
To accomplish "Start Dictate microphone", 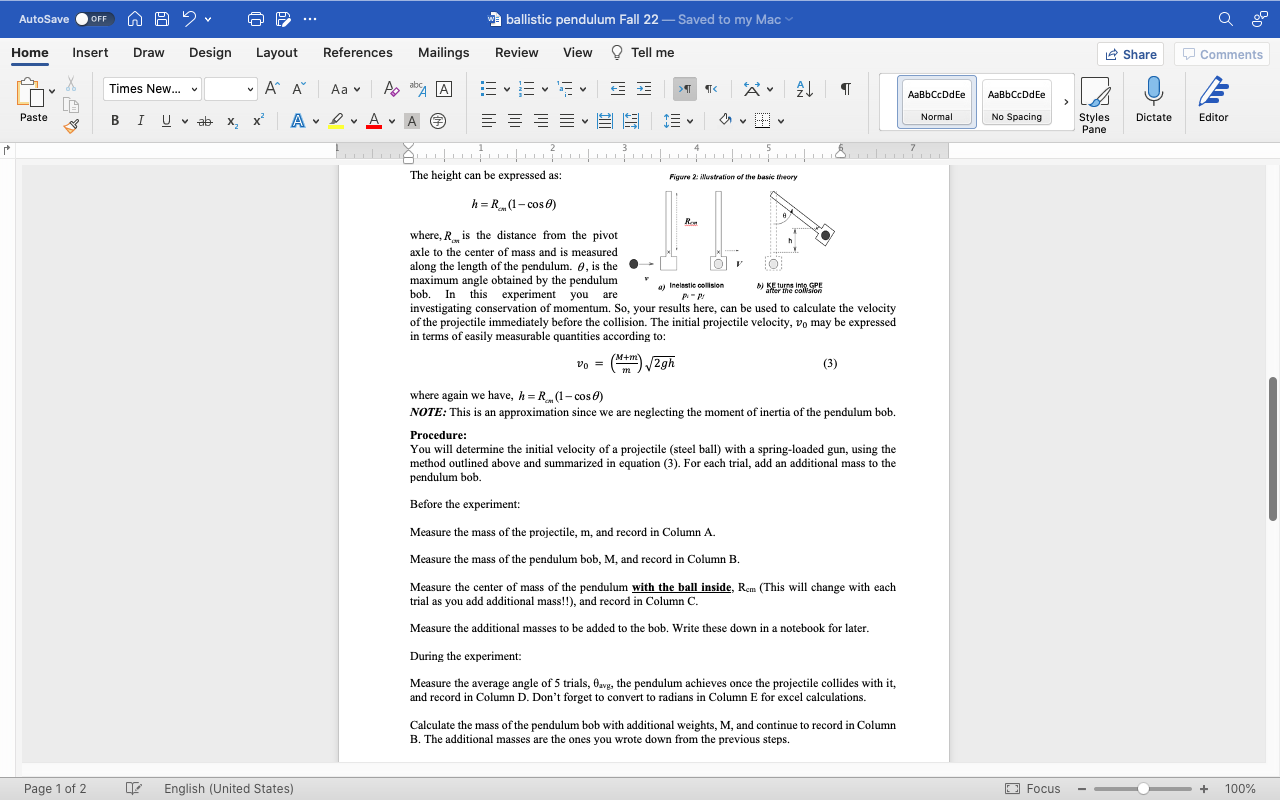I will click(1153, 100).
